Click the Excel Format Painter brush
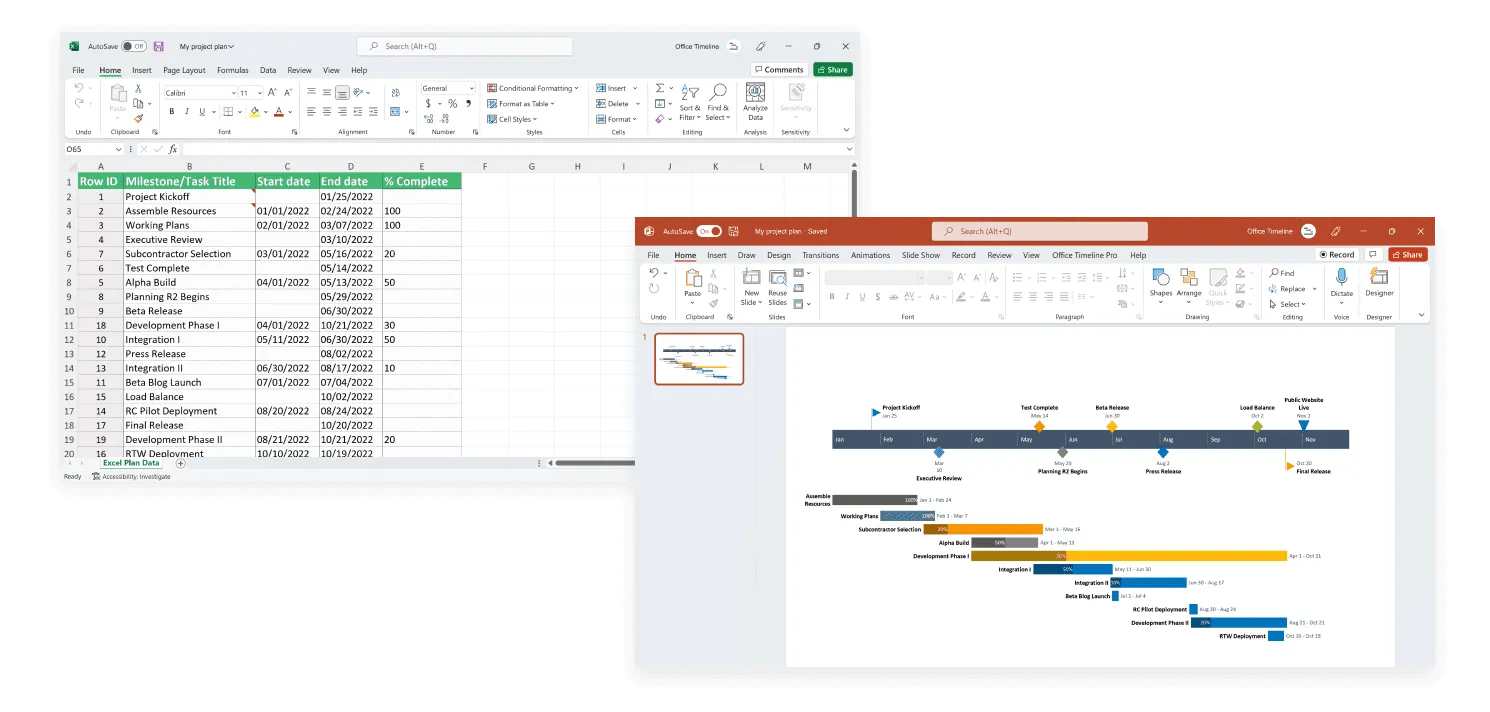 click(x=138, y=118)
